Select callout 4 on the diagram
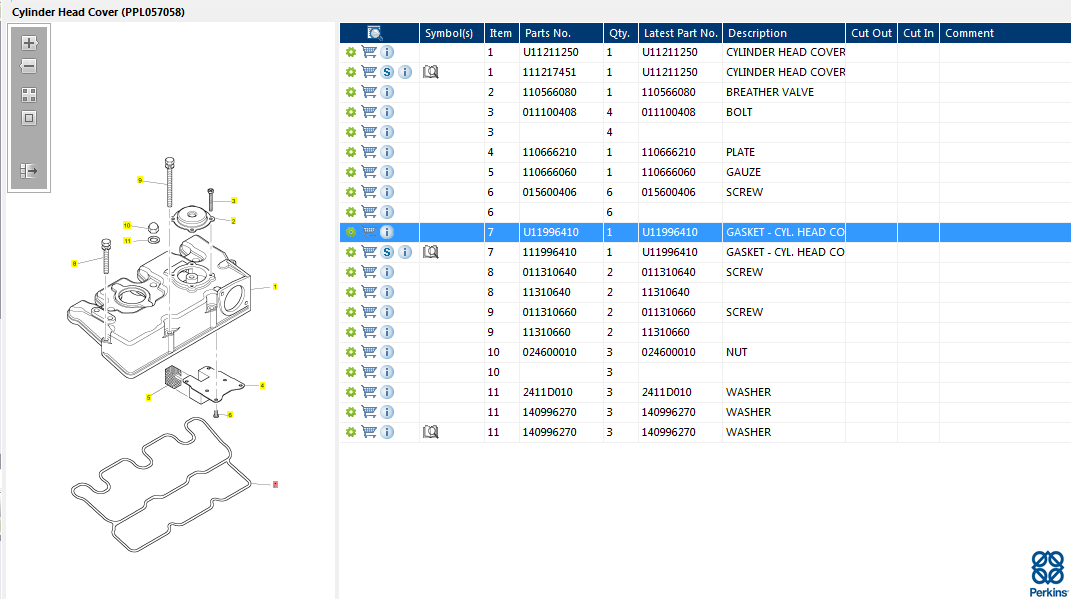This screenshot has width=1071, height=599. click(x=262, y=386)
